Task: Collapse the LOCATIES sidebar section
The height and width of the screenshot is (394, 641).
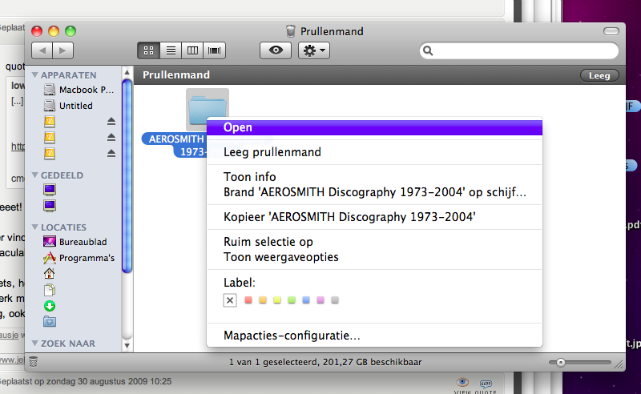Action: tap(35, 227)
